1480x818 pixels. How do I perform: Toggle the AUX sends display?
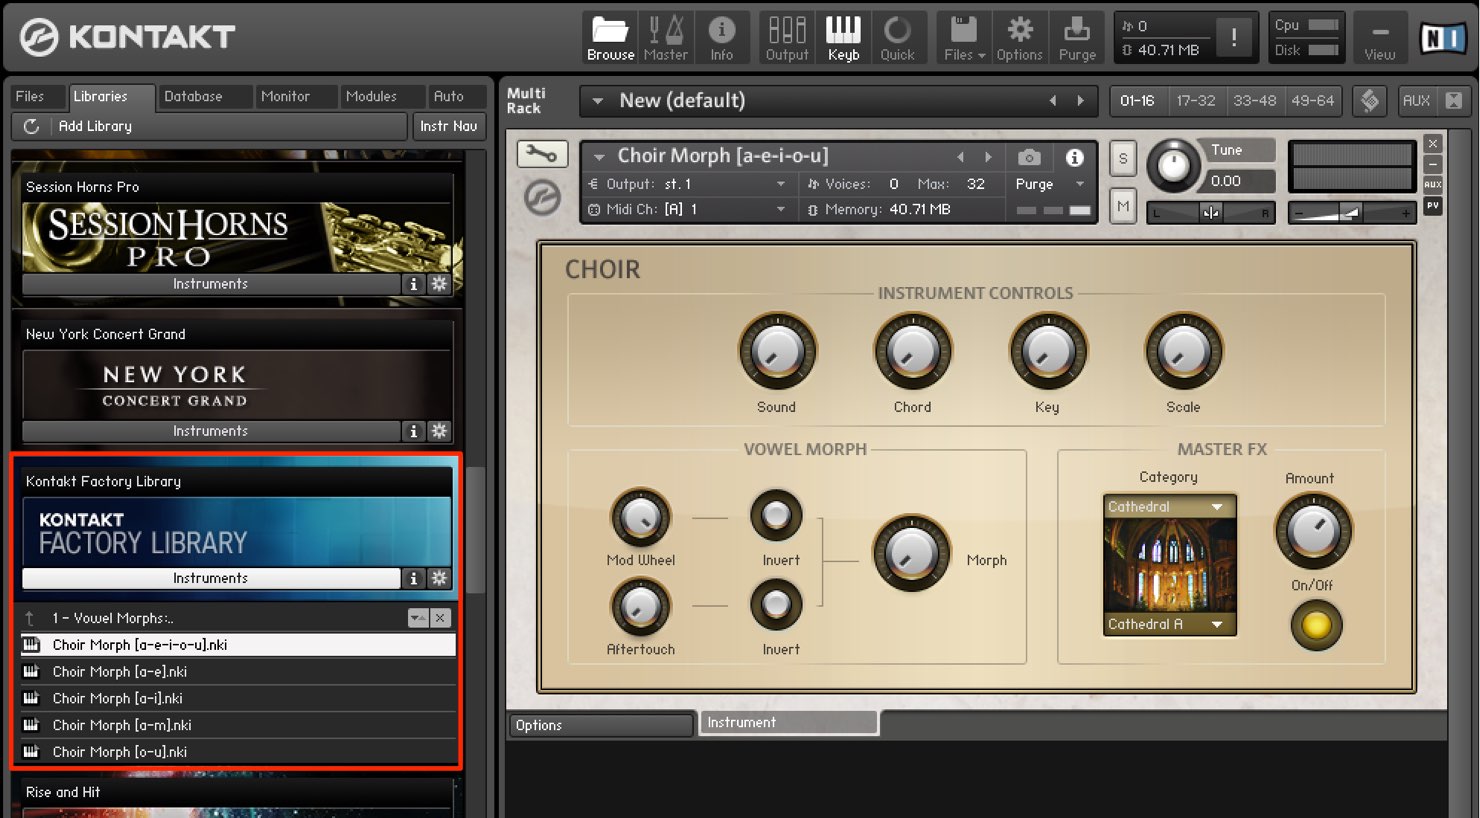point(1416,101)
